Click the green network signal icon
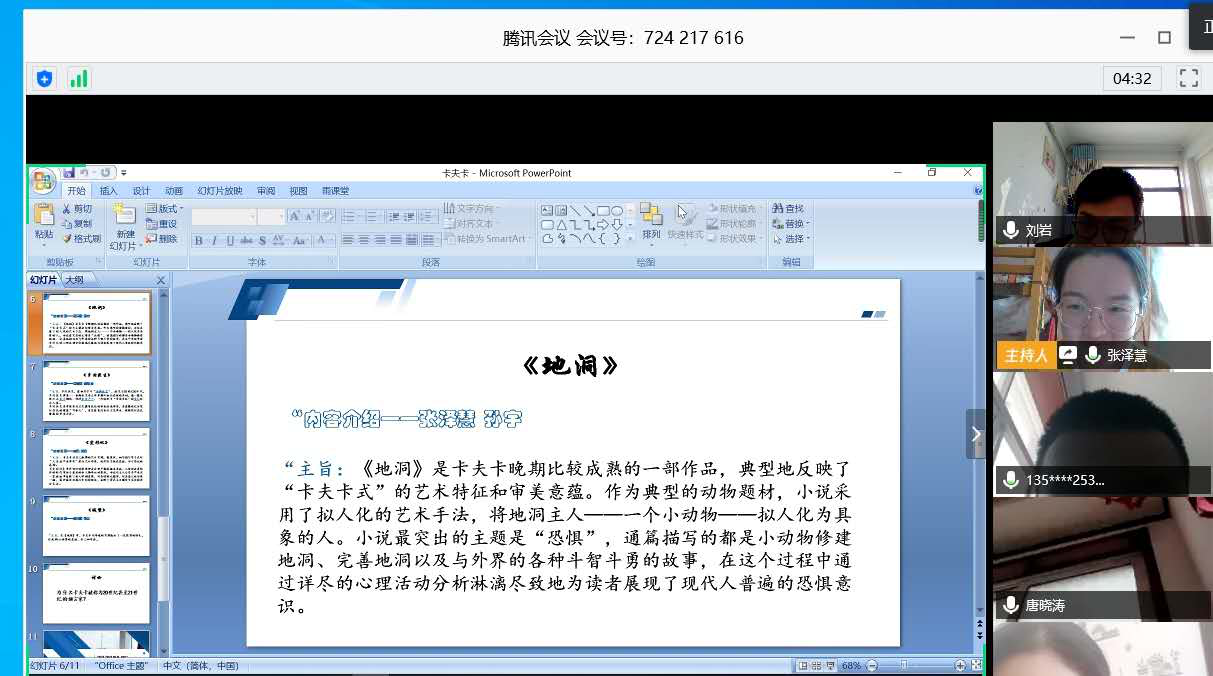The width and height of the screenshot is (1213, 676). pos(78,78)
